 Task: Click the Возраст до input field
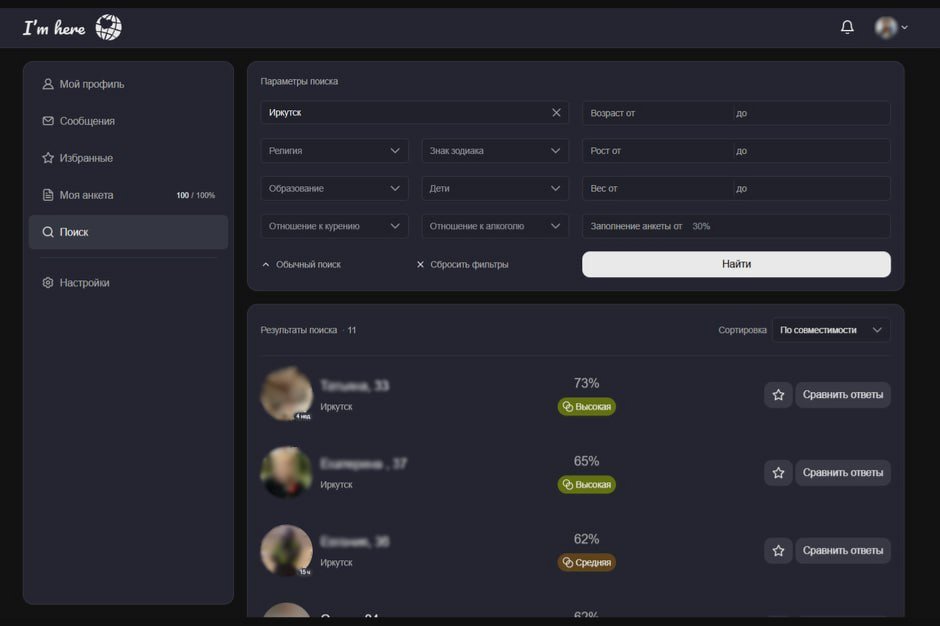(x=812, y=113)
